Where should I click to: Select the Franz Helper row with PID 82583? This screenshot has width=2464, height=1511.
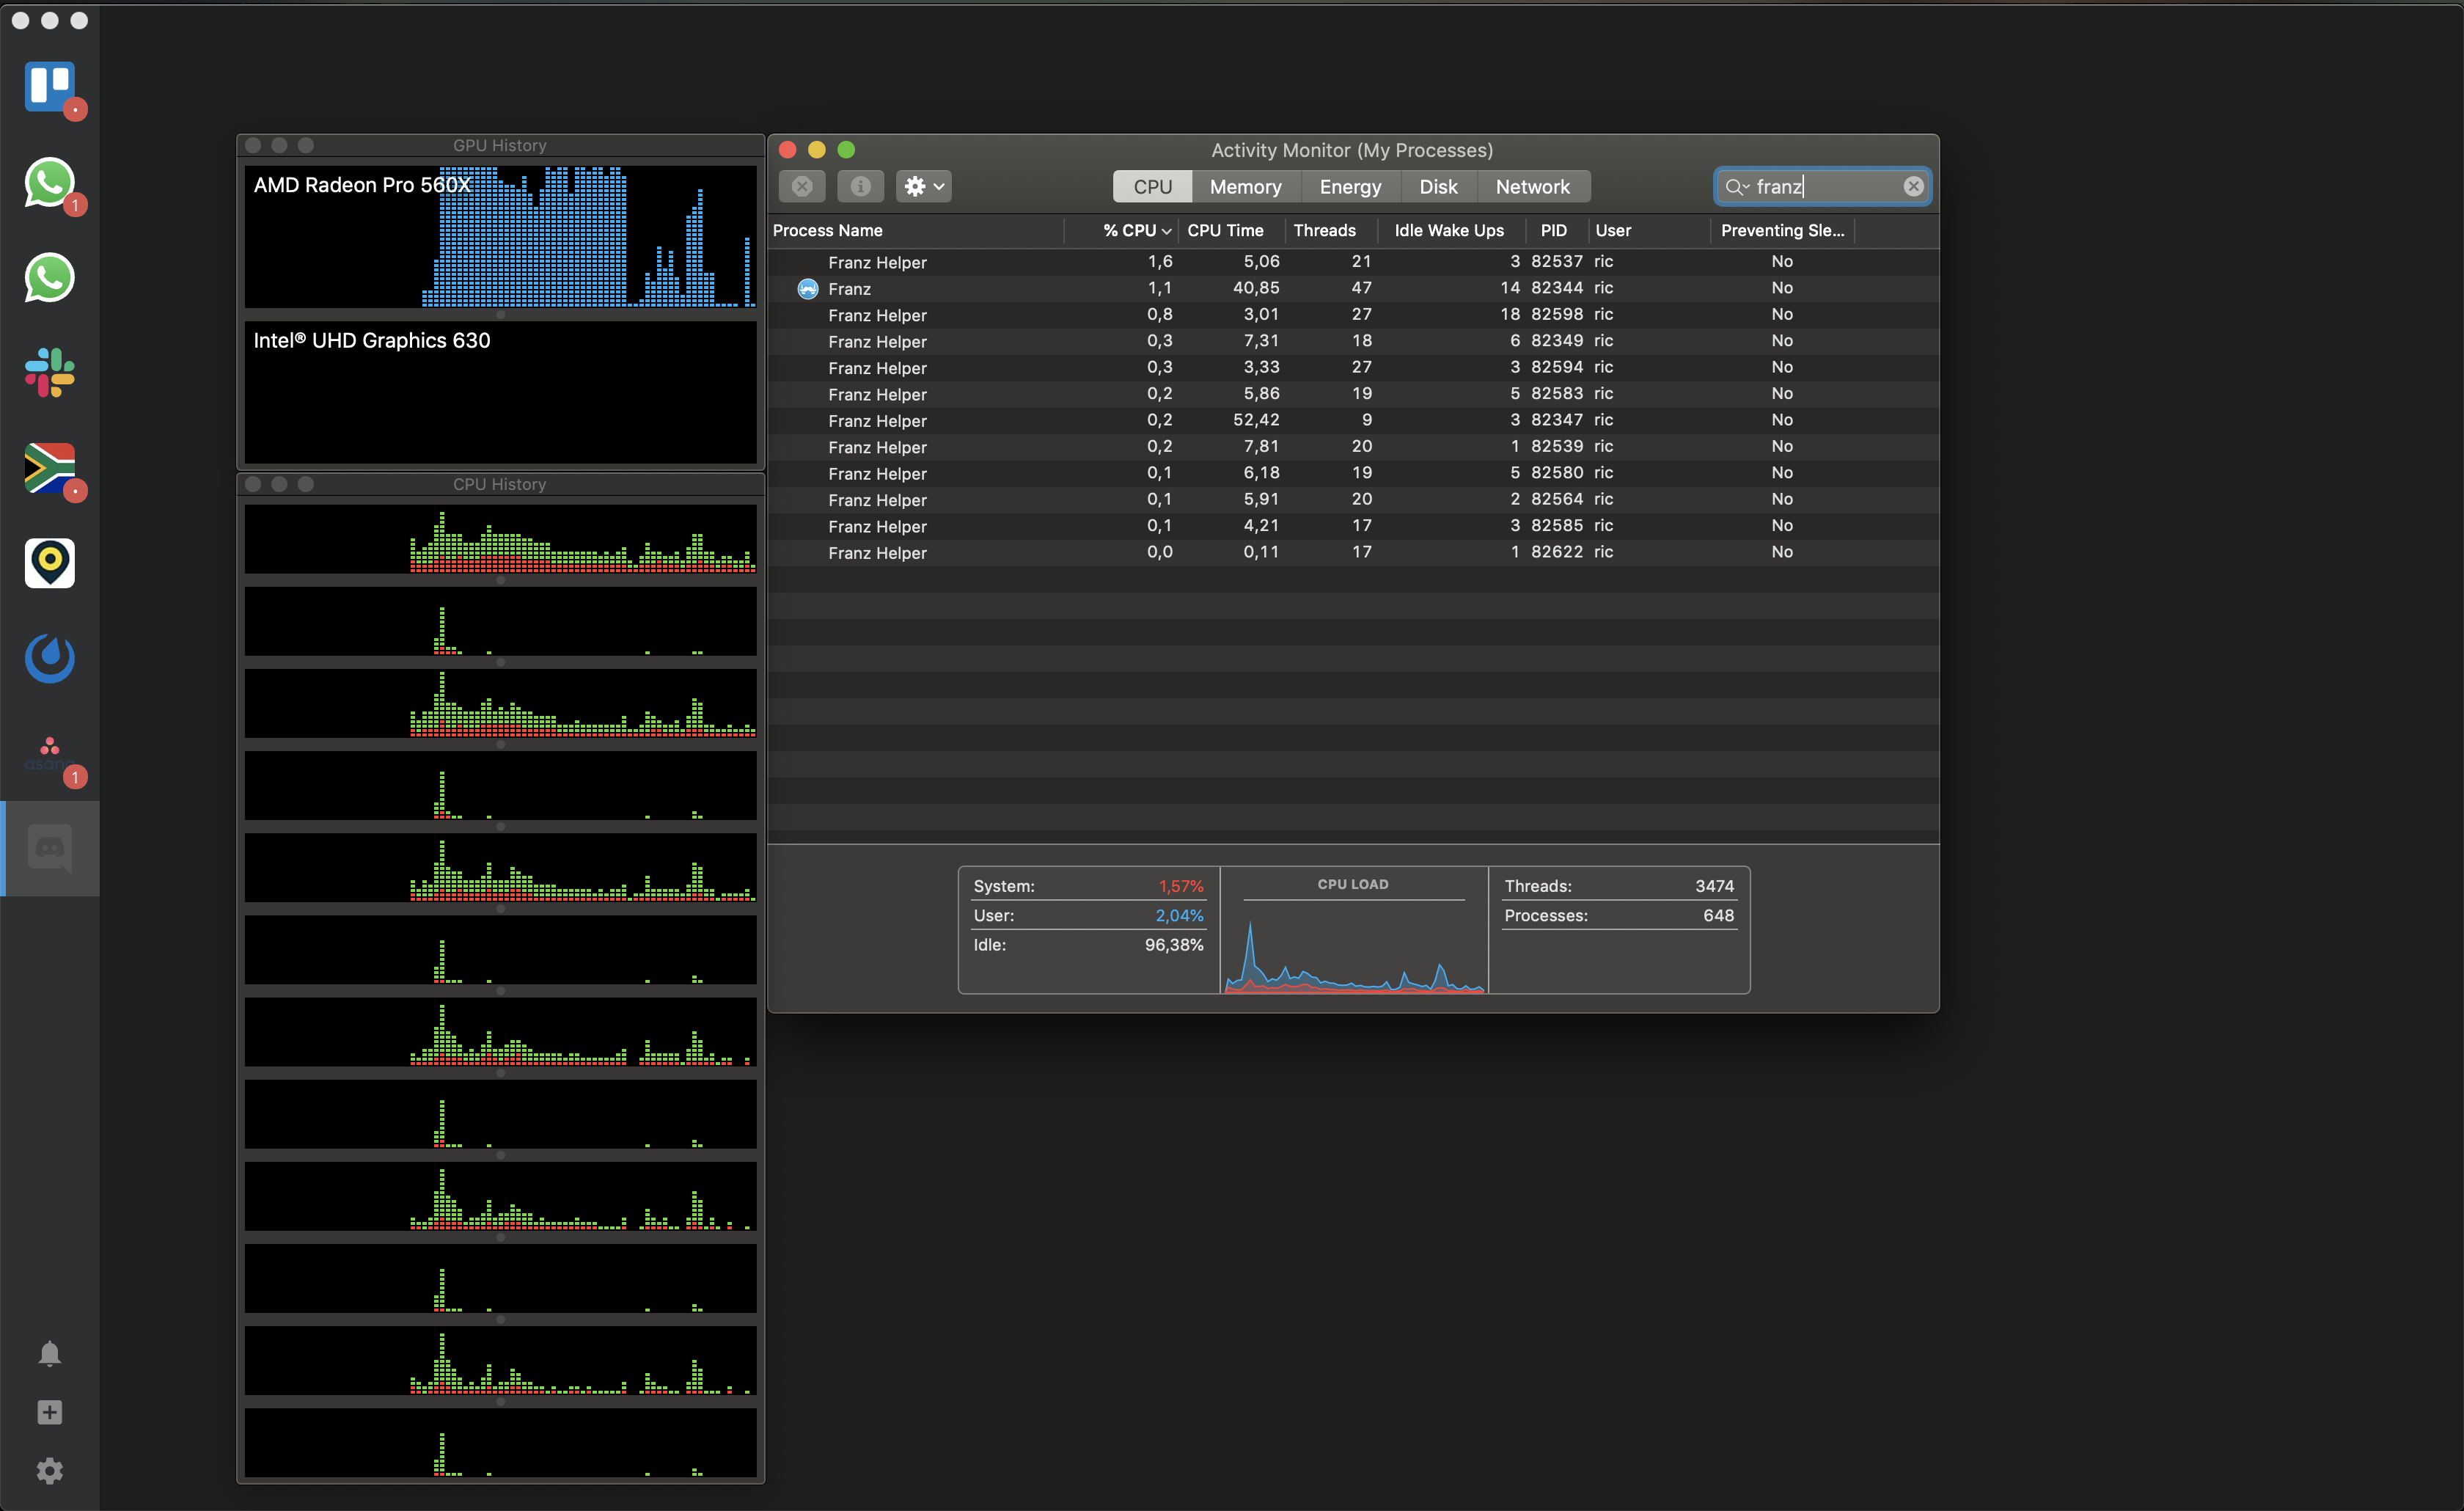(x=1353, y=394)
